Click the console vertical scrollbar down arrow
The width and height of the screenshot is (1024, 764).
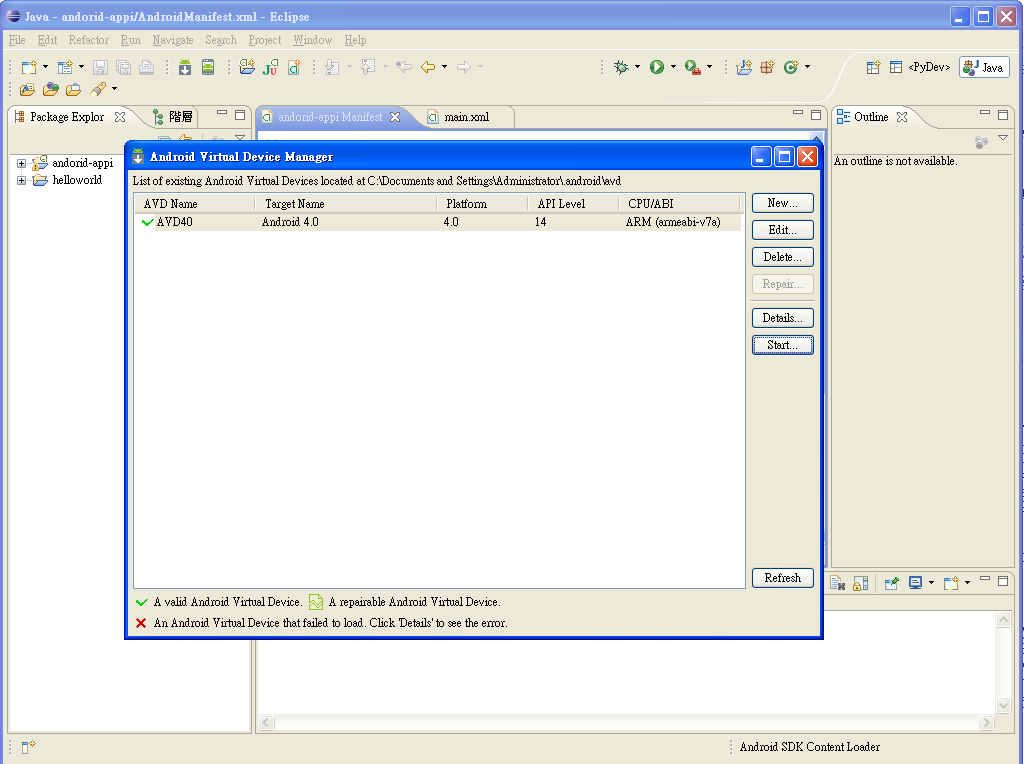click(x=1004, y=705)
